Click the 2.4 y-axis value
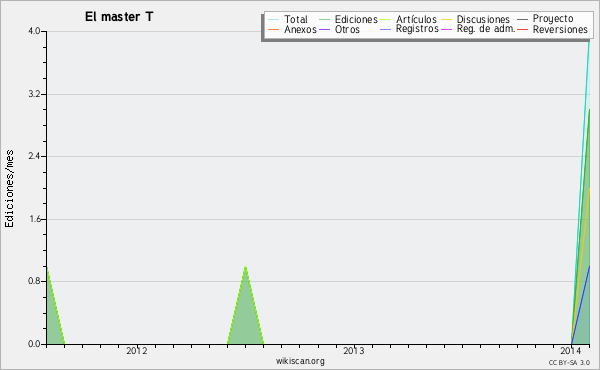Viewport: 600px width, 370px height. tap(34, 156)
